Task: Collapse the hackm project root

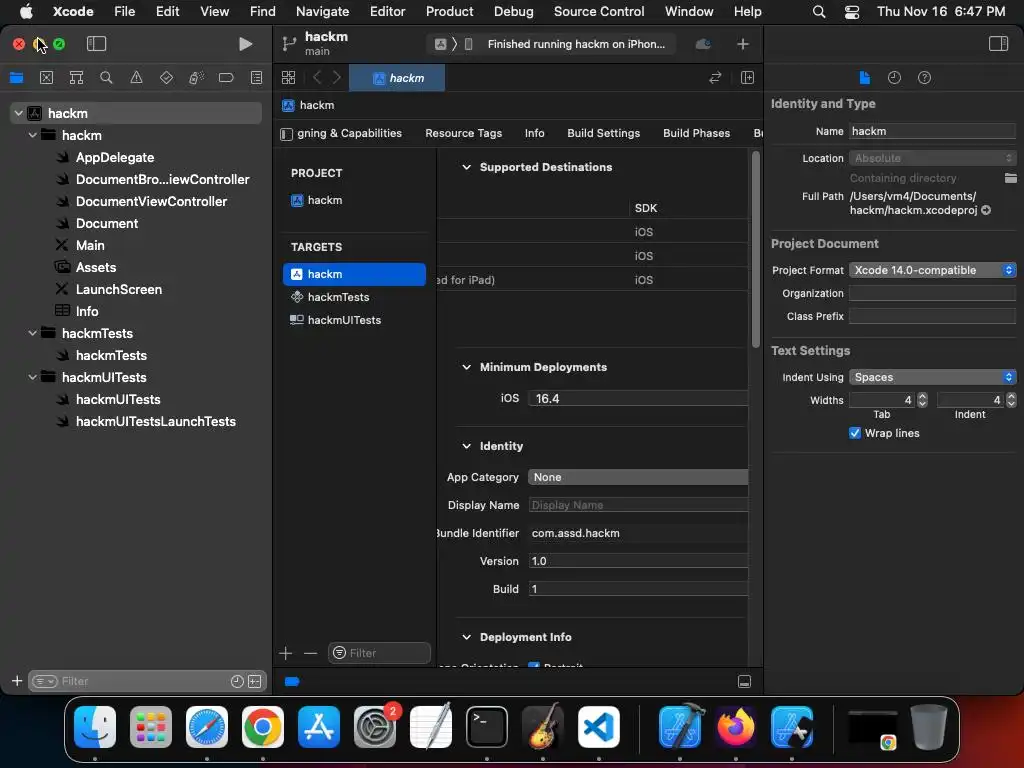Action: pyautogui.click(x=19, y=114)
